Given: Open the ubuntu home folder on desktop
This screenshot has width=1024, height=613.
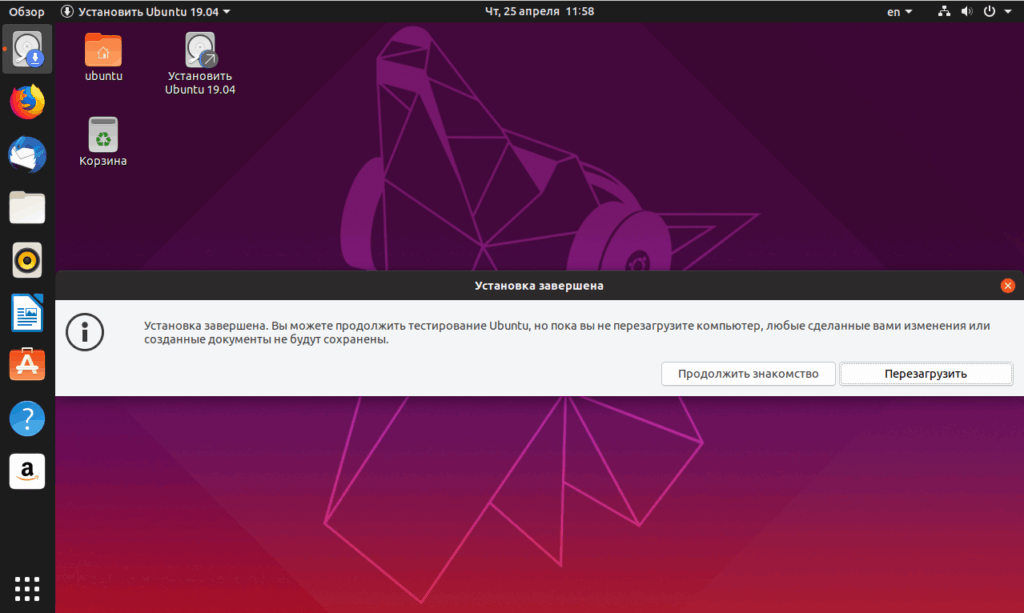Looking at the screenshot, I should [x=103, y=57].
